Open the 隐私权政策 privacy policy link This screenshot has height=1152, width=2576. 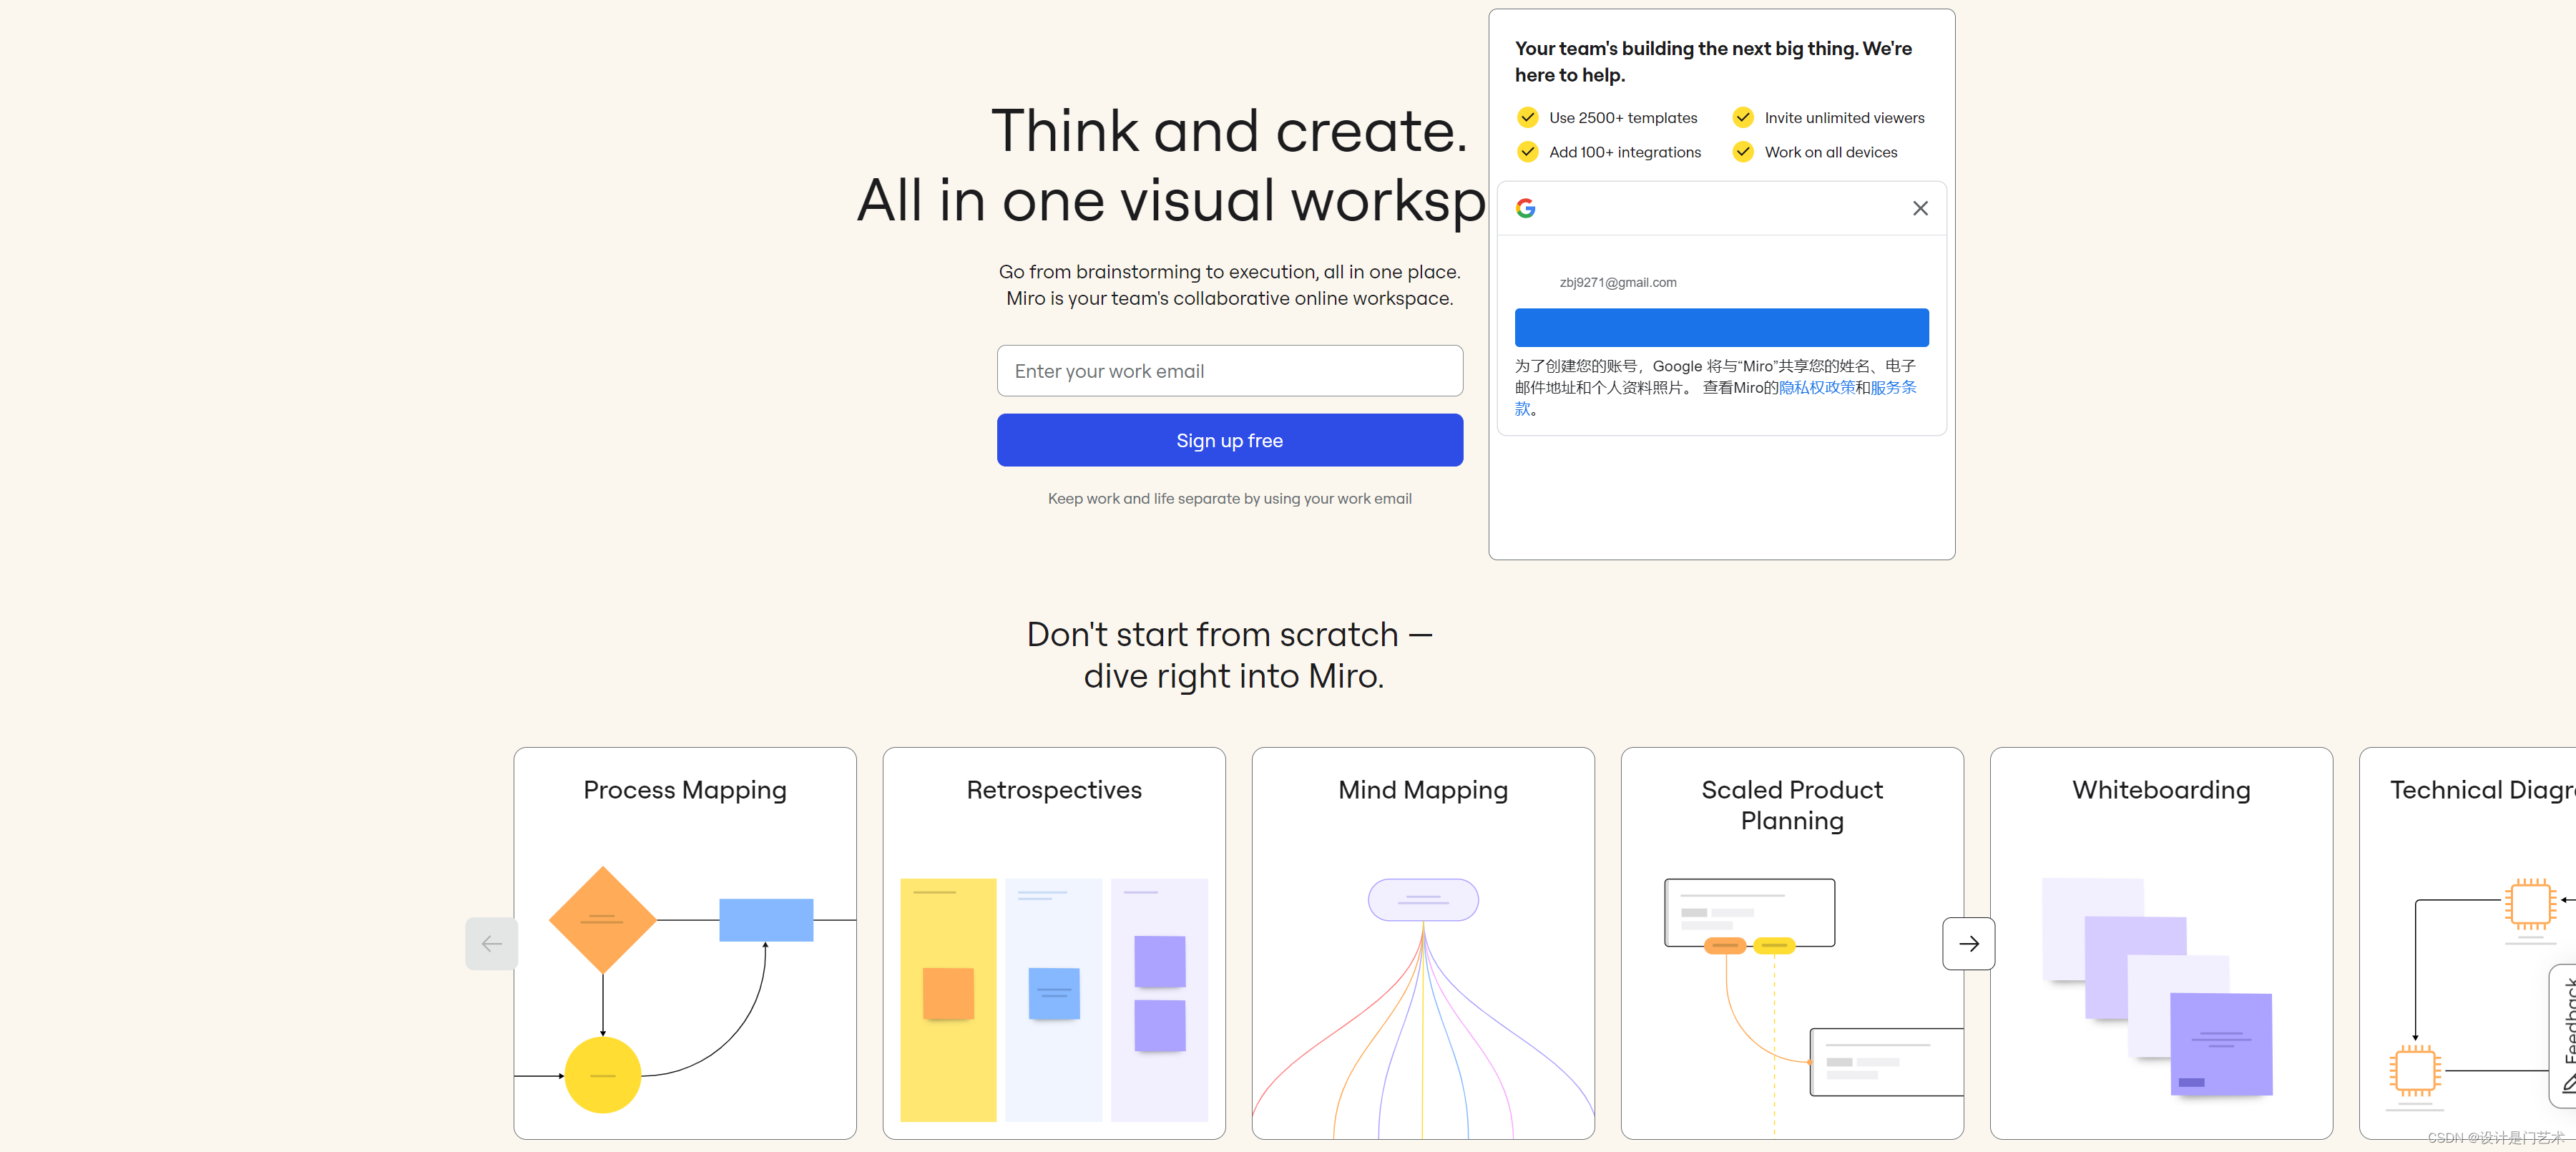pyautogui.click(x=1816, y=388)
